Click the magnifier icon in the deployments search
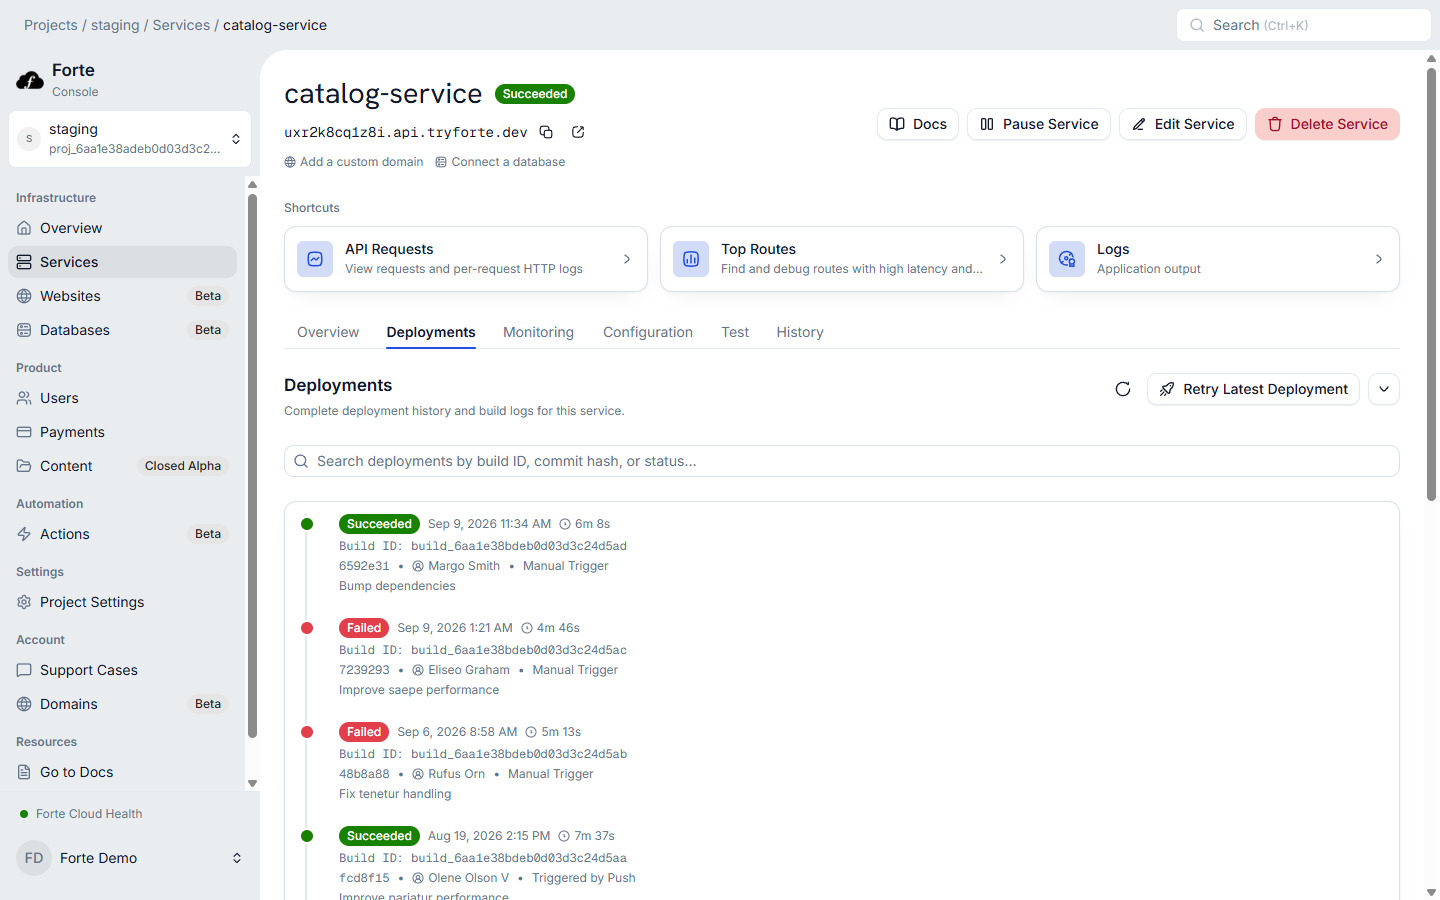The height and width of the screenshot is (900, 1440). (x=301, y=461)
